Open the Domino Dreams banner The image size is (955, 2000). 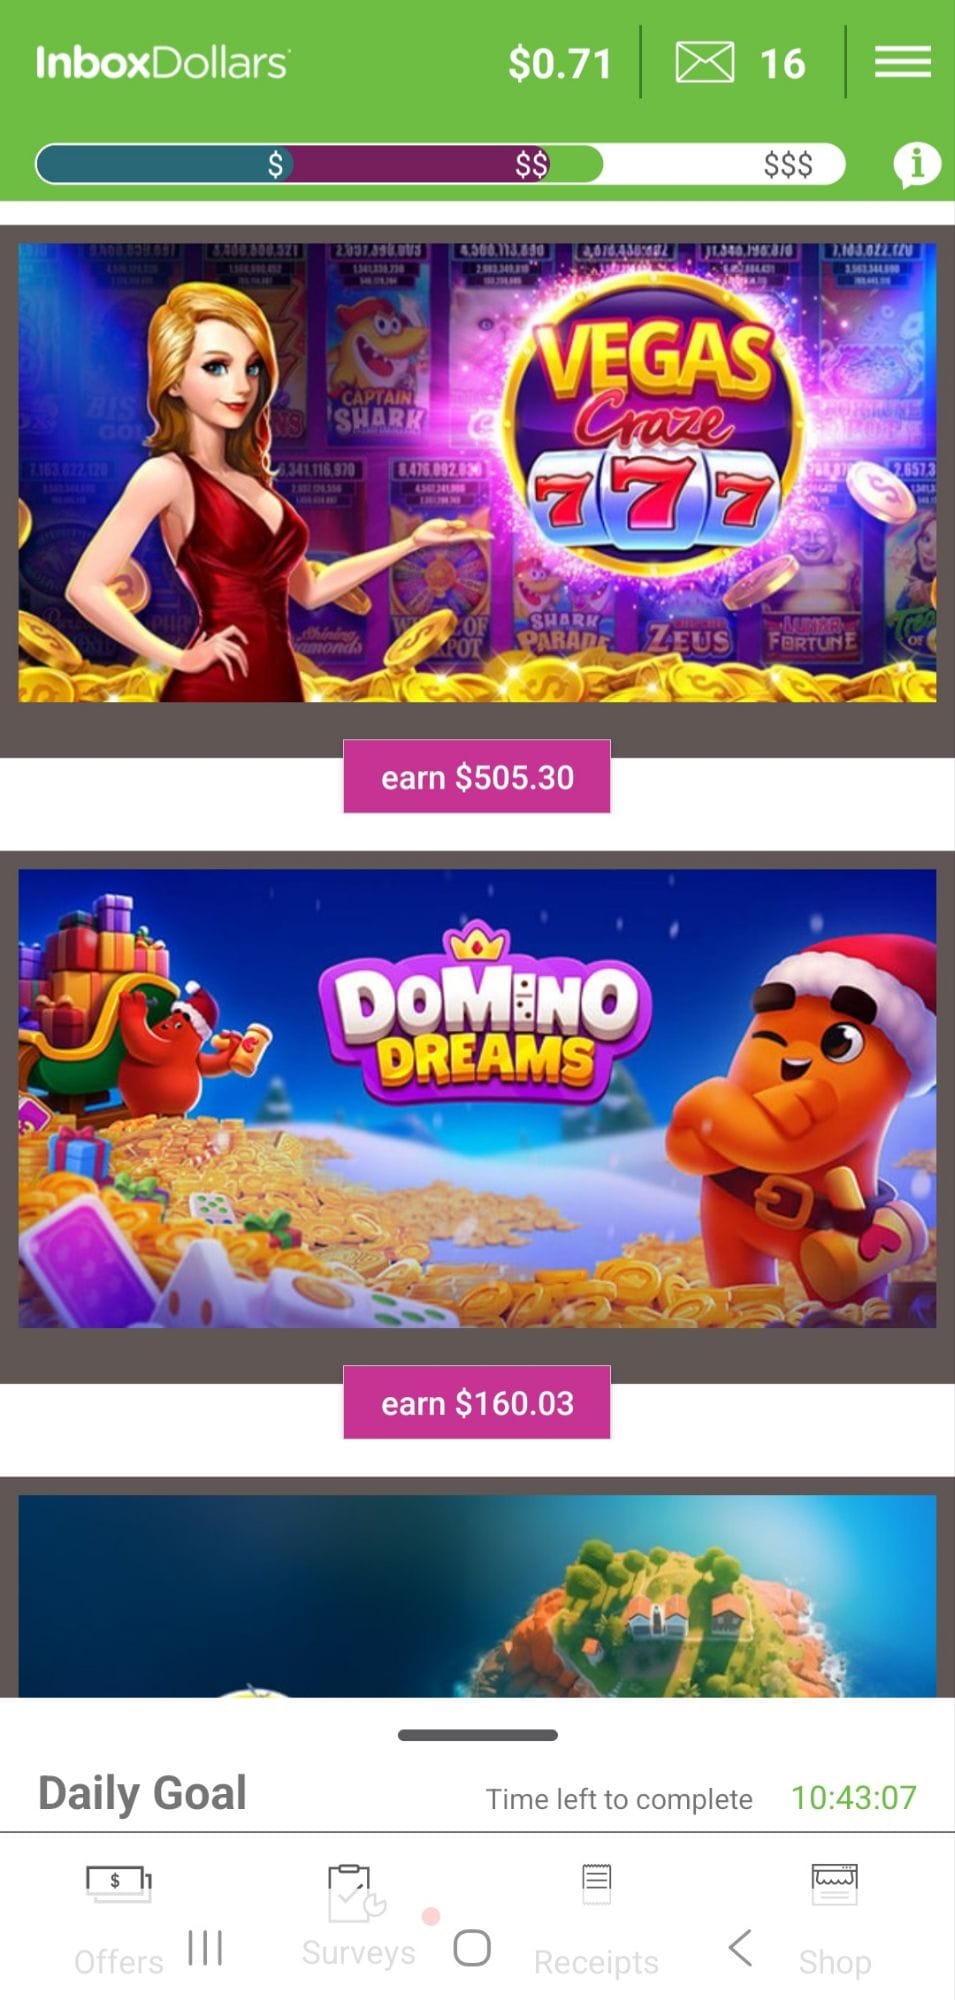point(477,1098)
